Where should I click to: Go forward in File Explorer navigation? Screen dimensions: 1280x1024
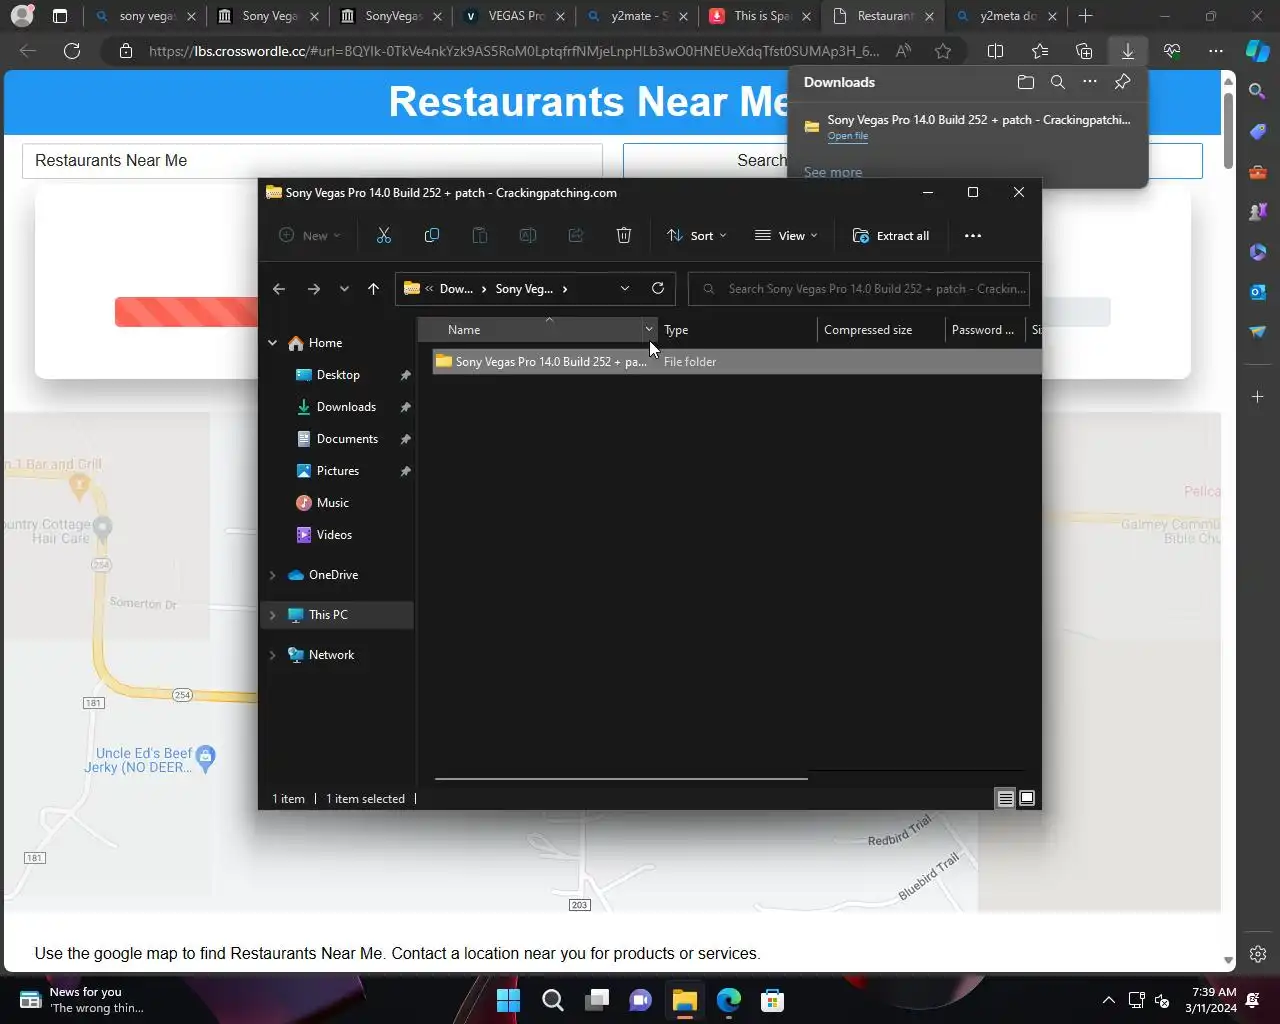pos(314,289)
